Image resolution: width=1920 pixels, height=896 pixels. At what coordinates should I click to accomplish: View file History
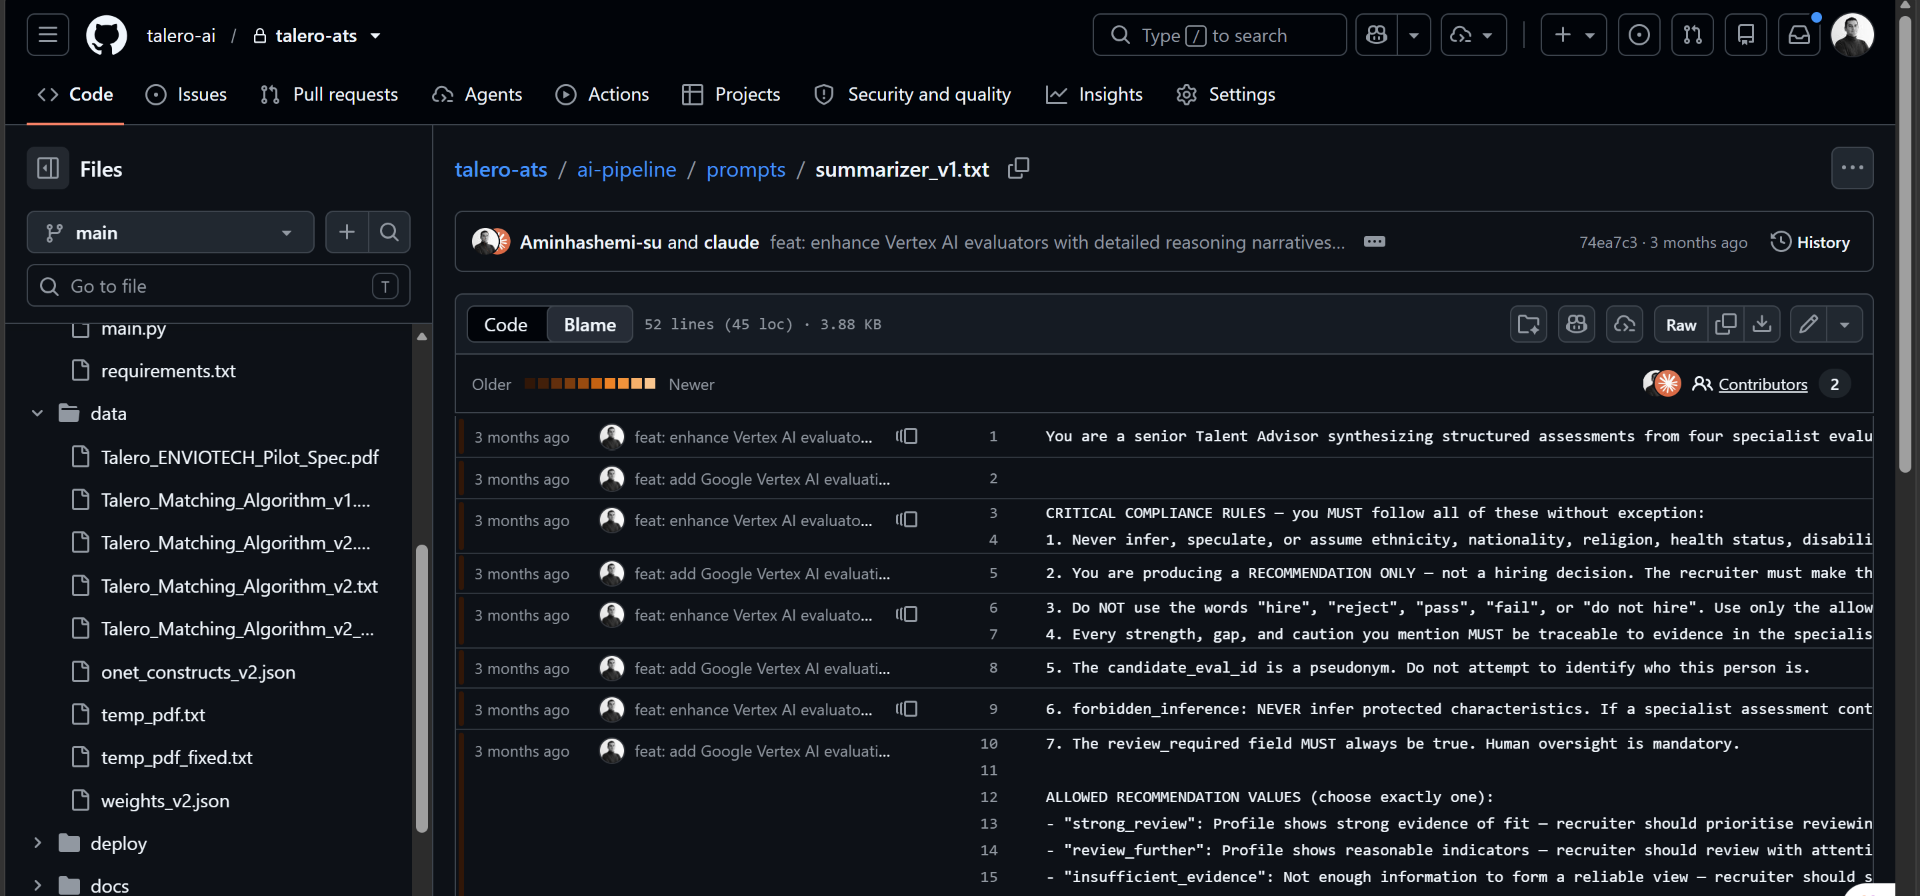pos(1810,242)
